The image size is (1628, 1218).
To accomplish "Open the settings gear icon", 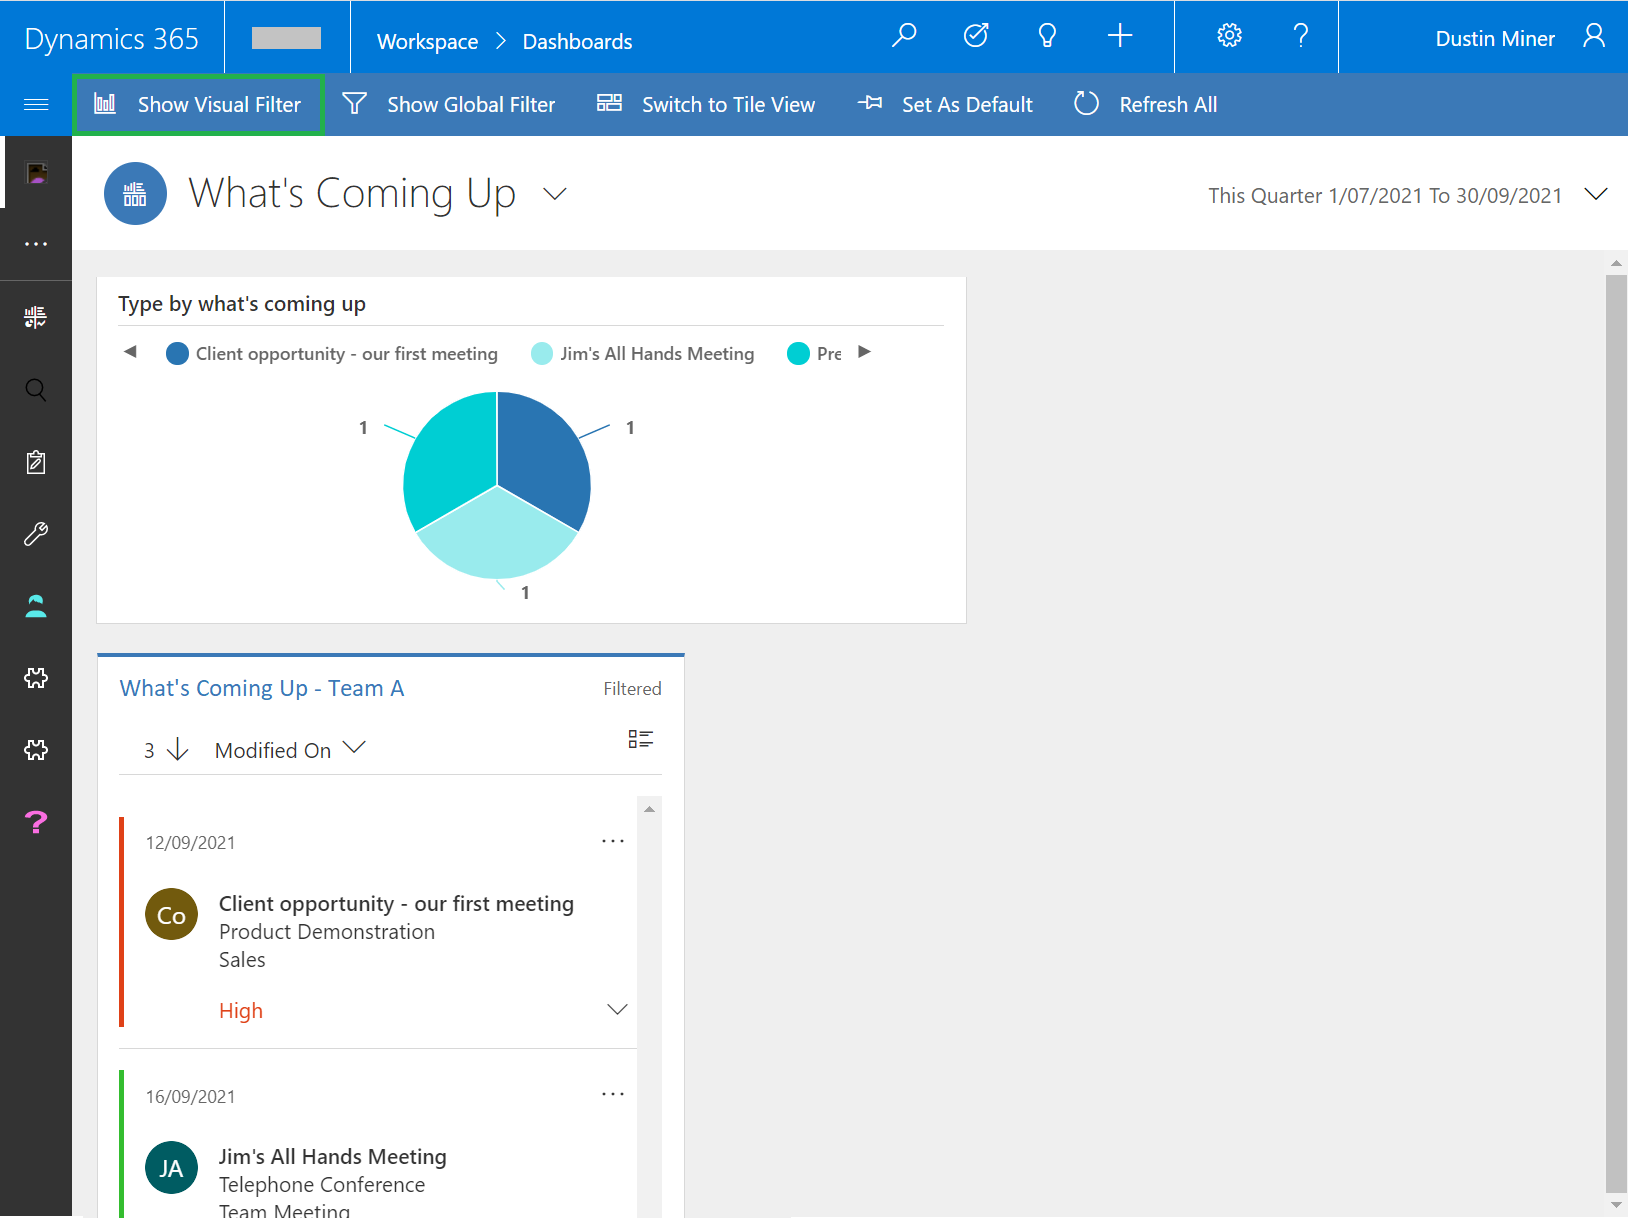I will [x=1229, y=36].
